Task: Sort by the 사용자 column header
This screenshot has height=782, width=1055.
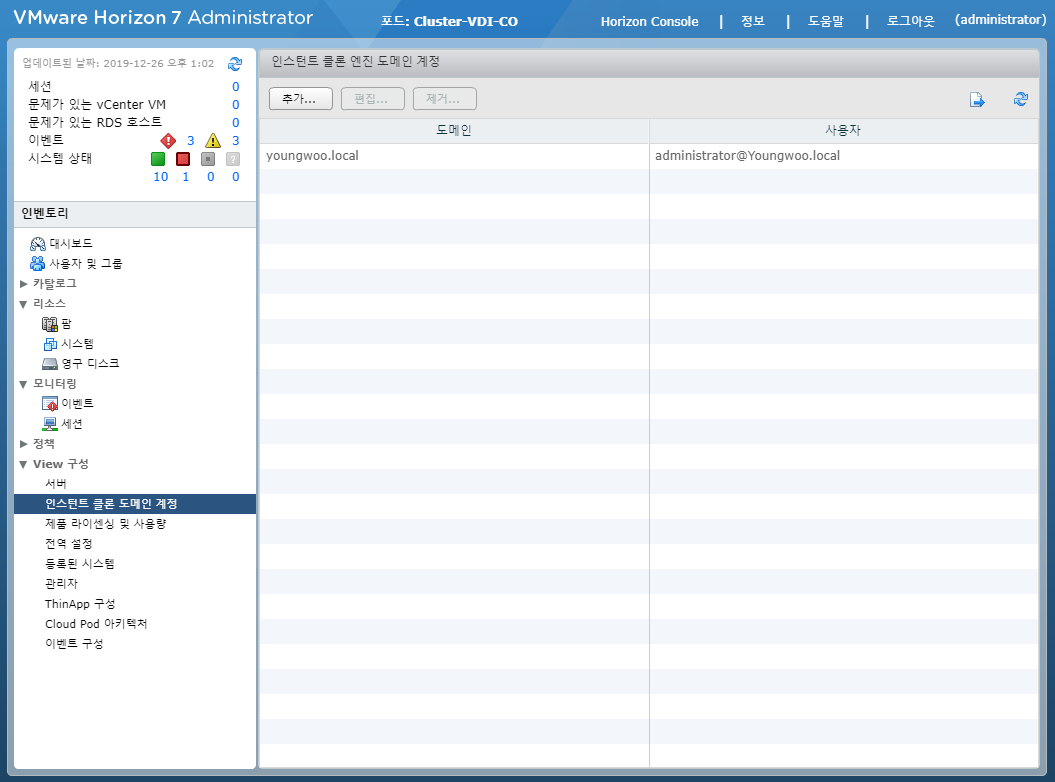Action: tap(844, 131)
